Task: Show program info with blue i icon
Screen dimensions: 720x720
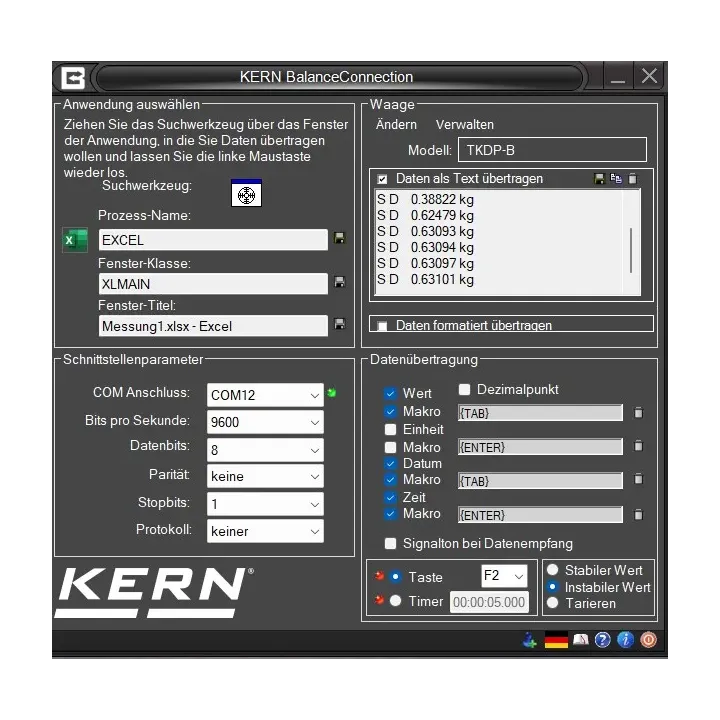Action: click(625, 640)
